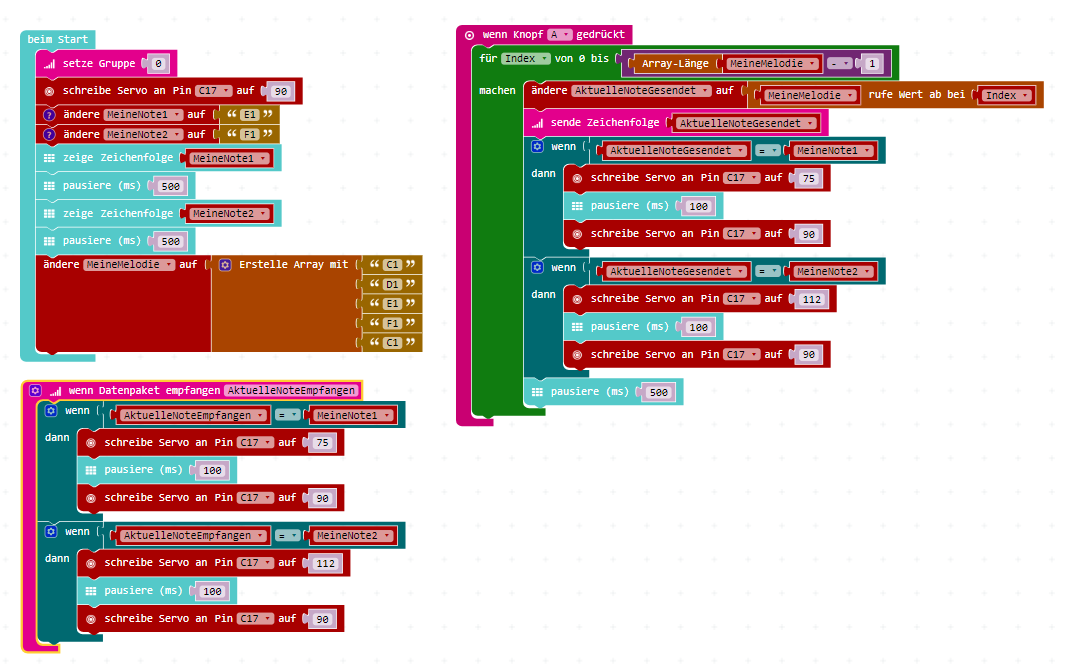Click the servo angle field showing 112 under Knopf A
This screenshot has height=667, width=1071.
tap(811, 299)
